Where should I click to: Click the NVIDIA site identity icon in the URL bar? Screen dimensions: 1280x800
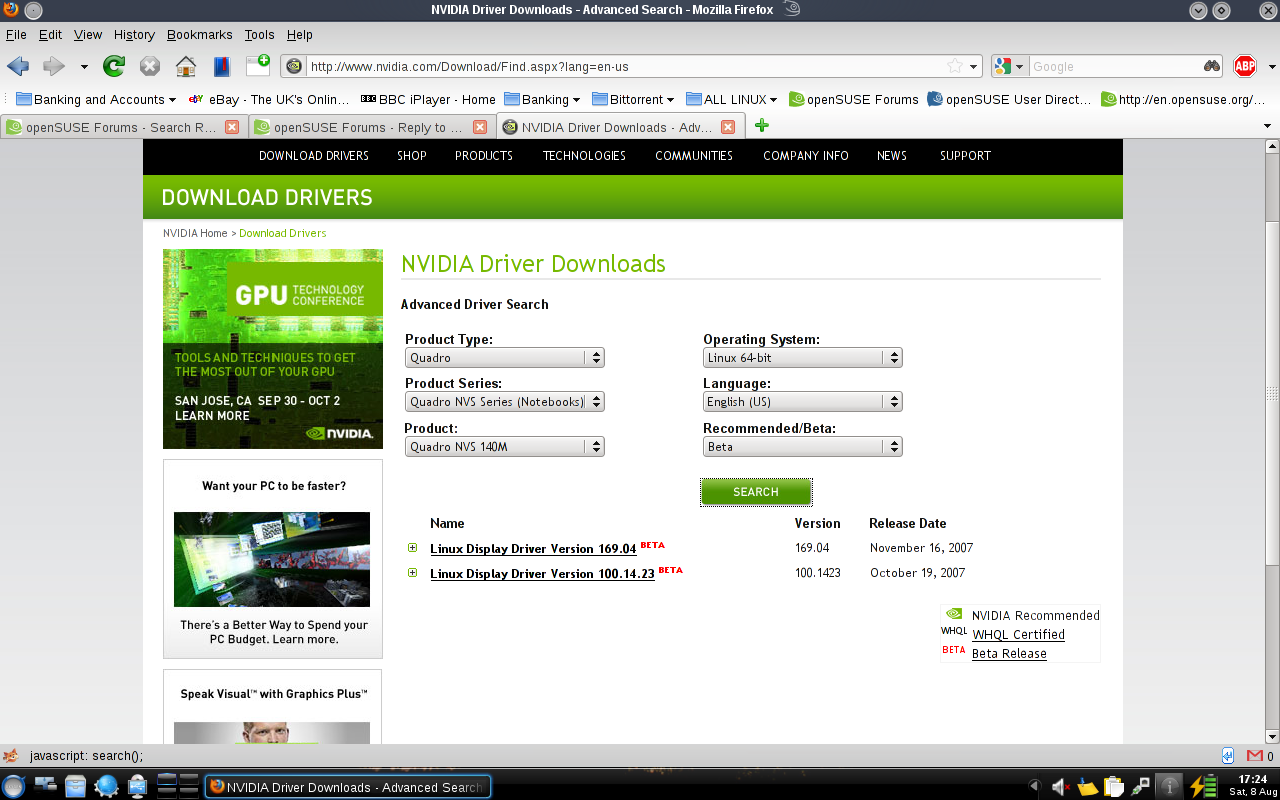coord(294,67)
